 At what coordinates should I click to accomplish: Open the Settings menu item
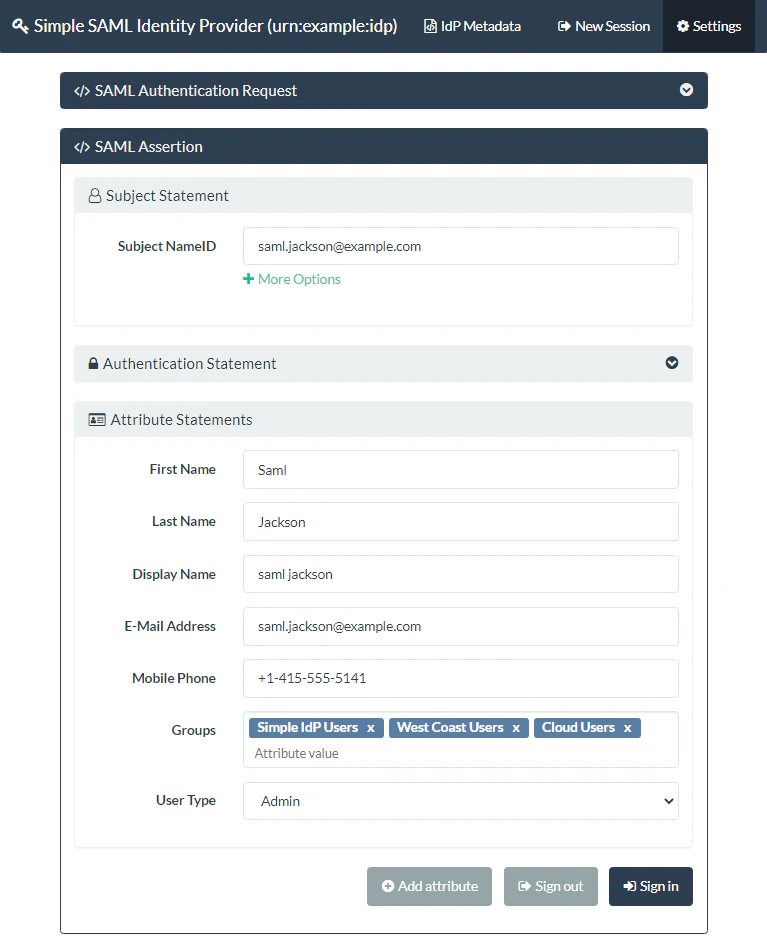click(709, 26)
